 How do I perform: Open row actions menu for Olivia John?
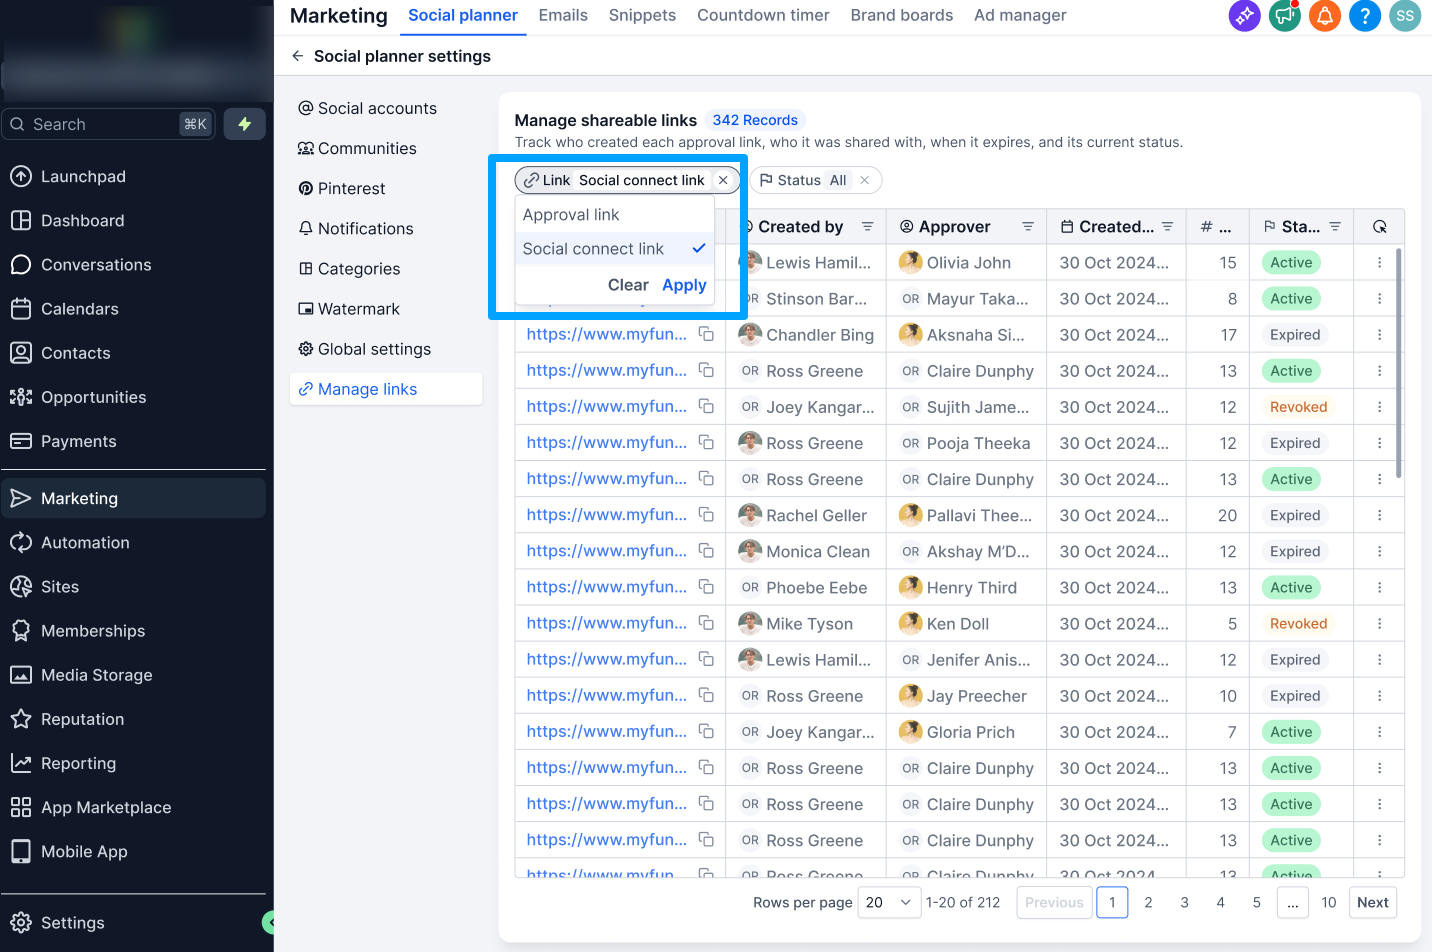(x=1379, y=263)
